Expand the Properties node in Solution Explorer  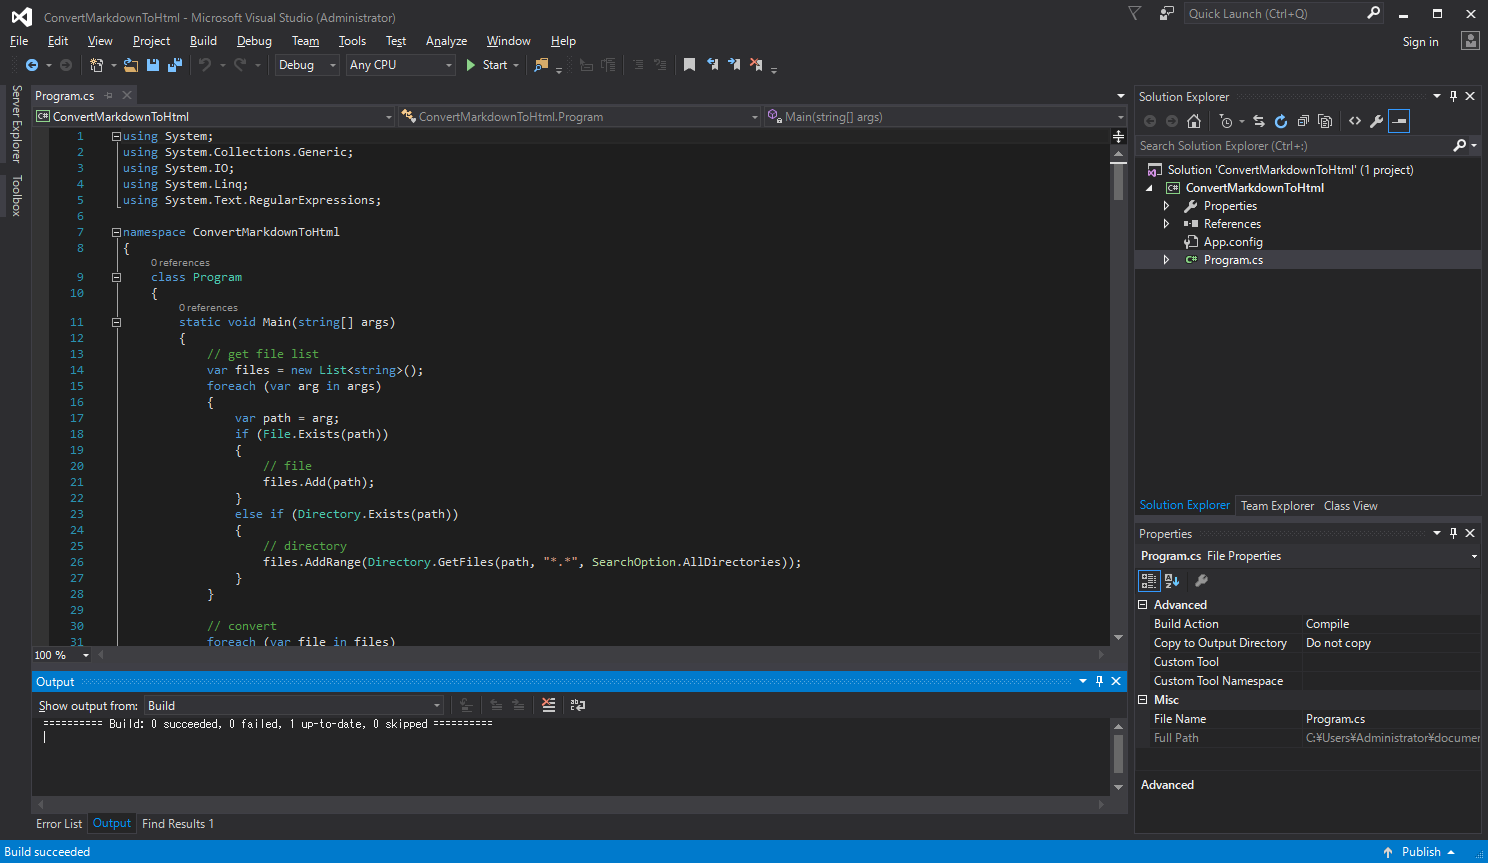click(x=1166, y=206)
